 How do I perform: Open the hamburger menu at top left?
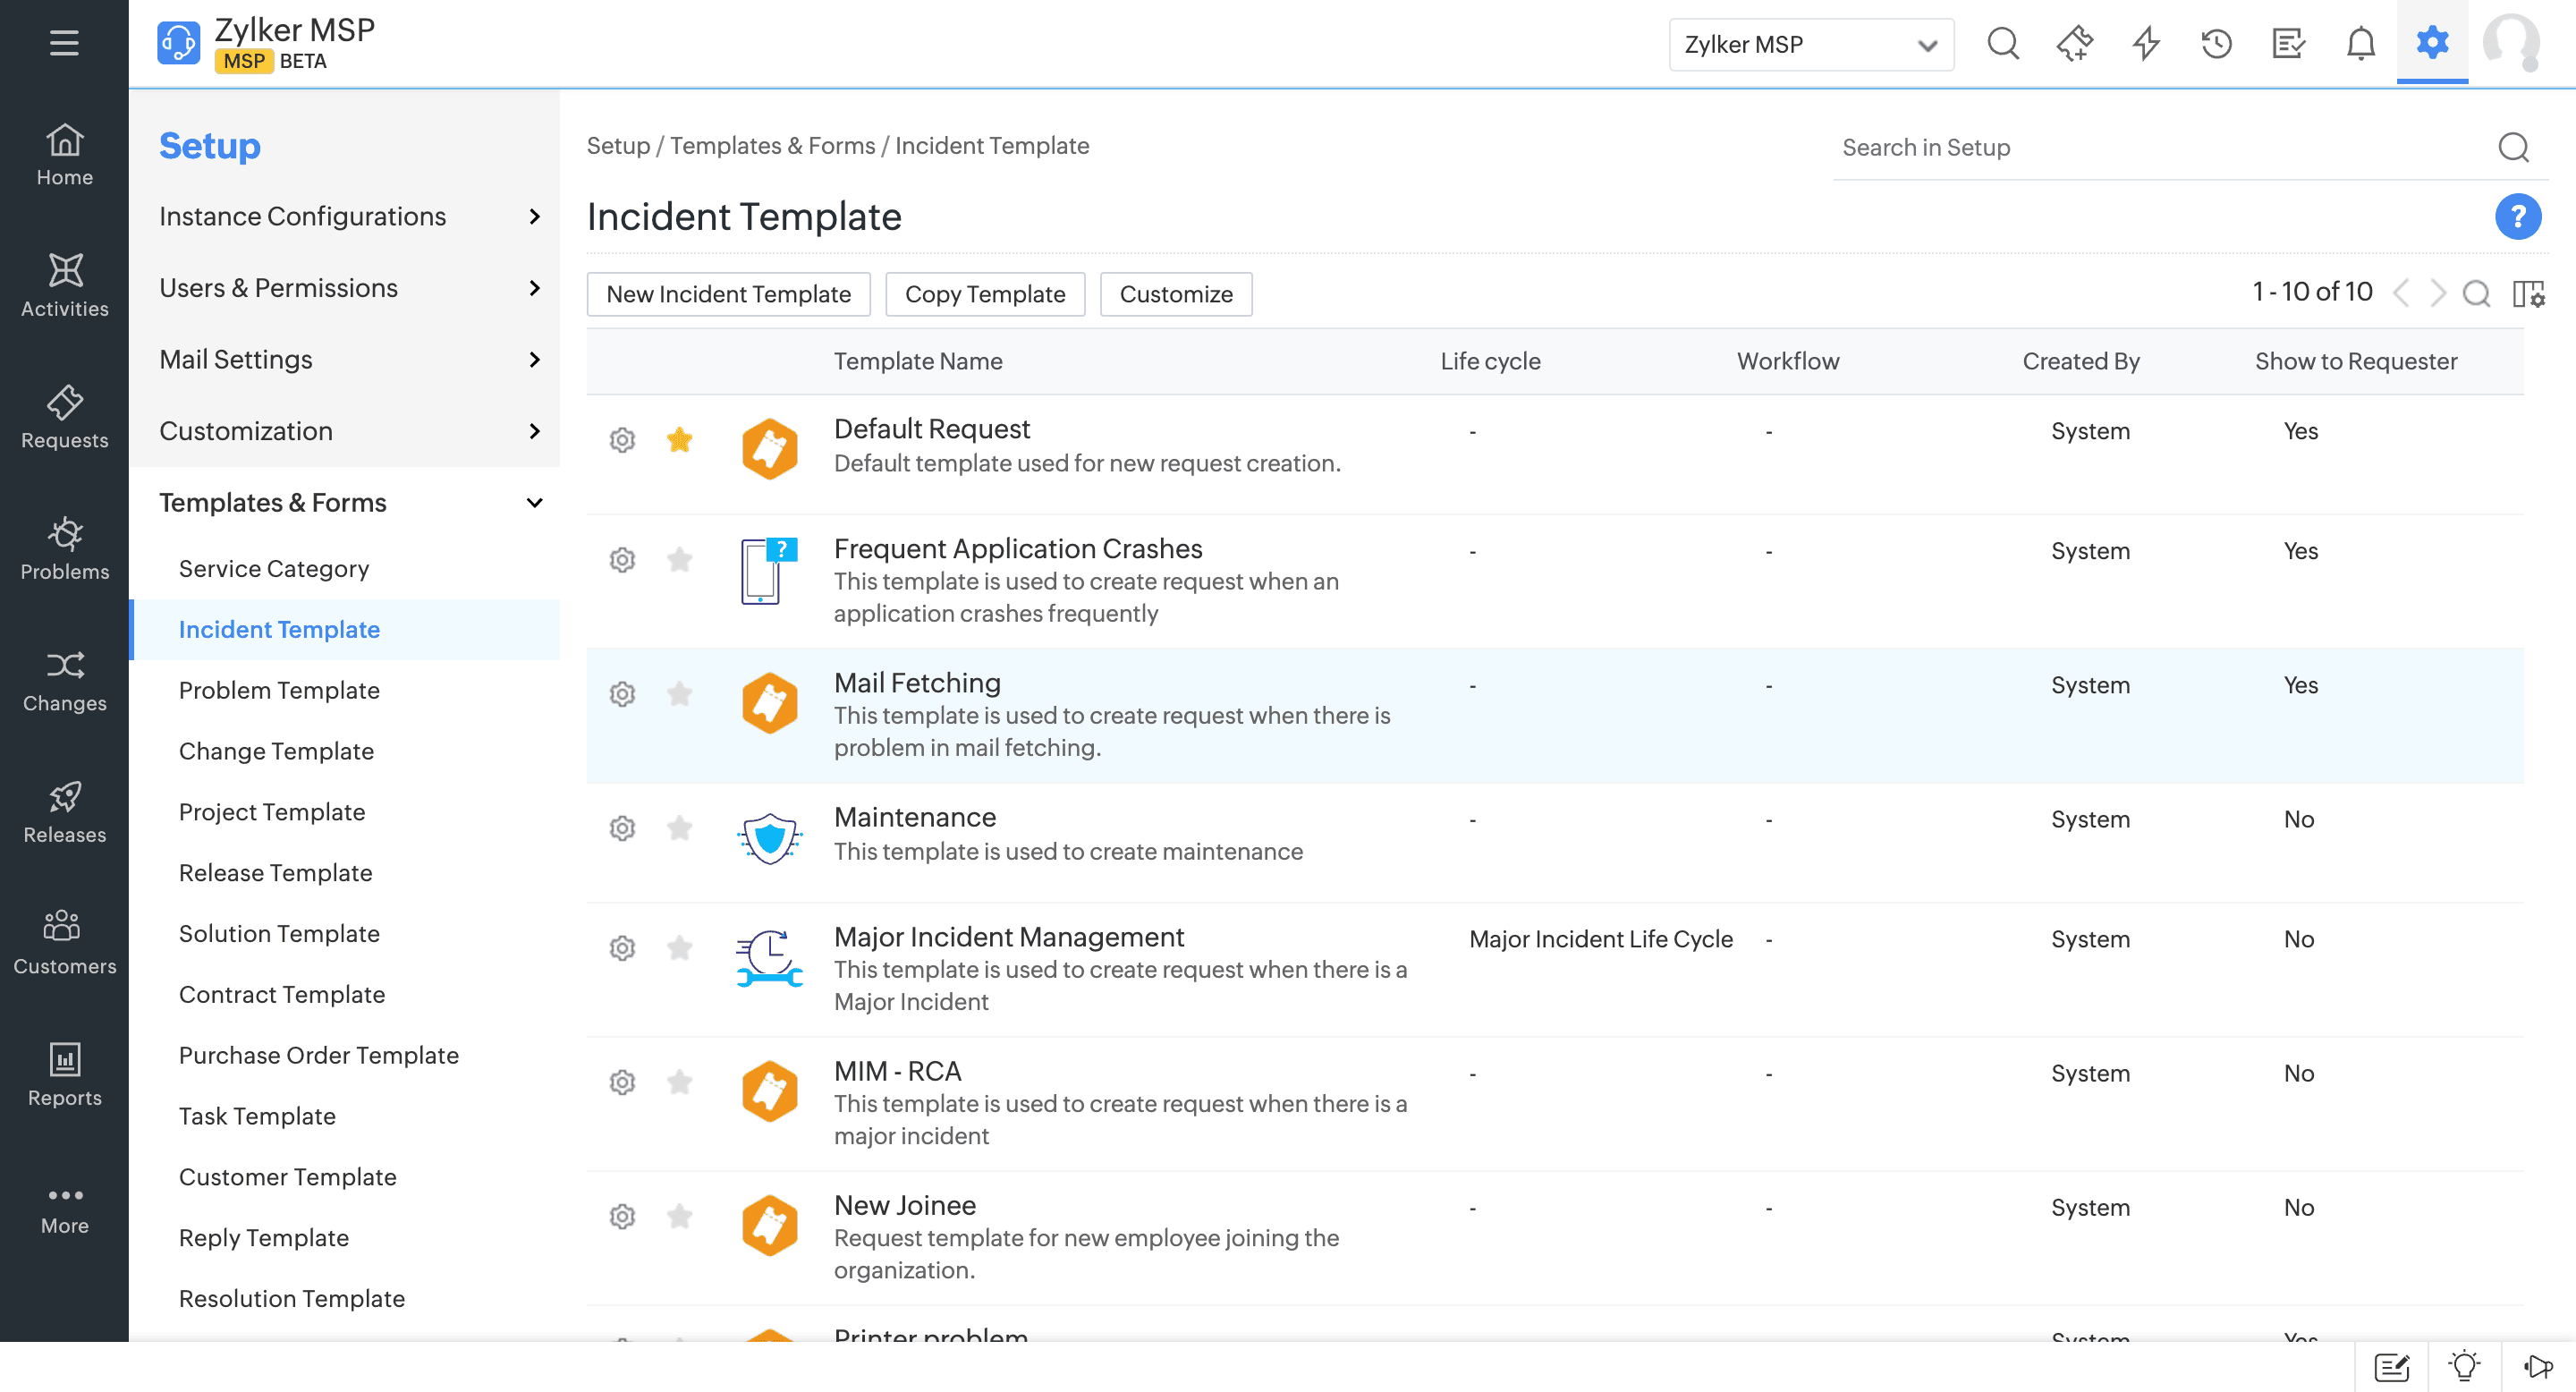coord(64,43)
